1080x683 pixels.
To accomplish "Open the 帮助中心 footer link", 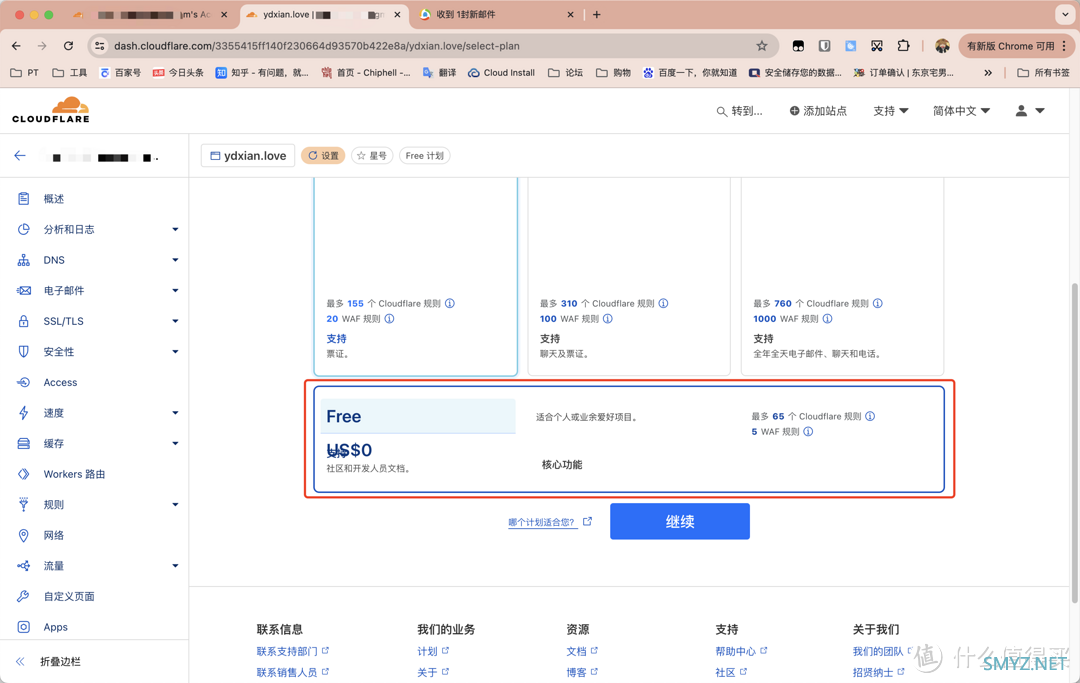I will (x=740, y=651).
